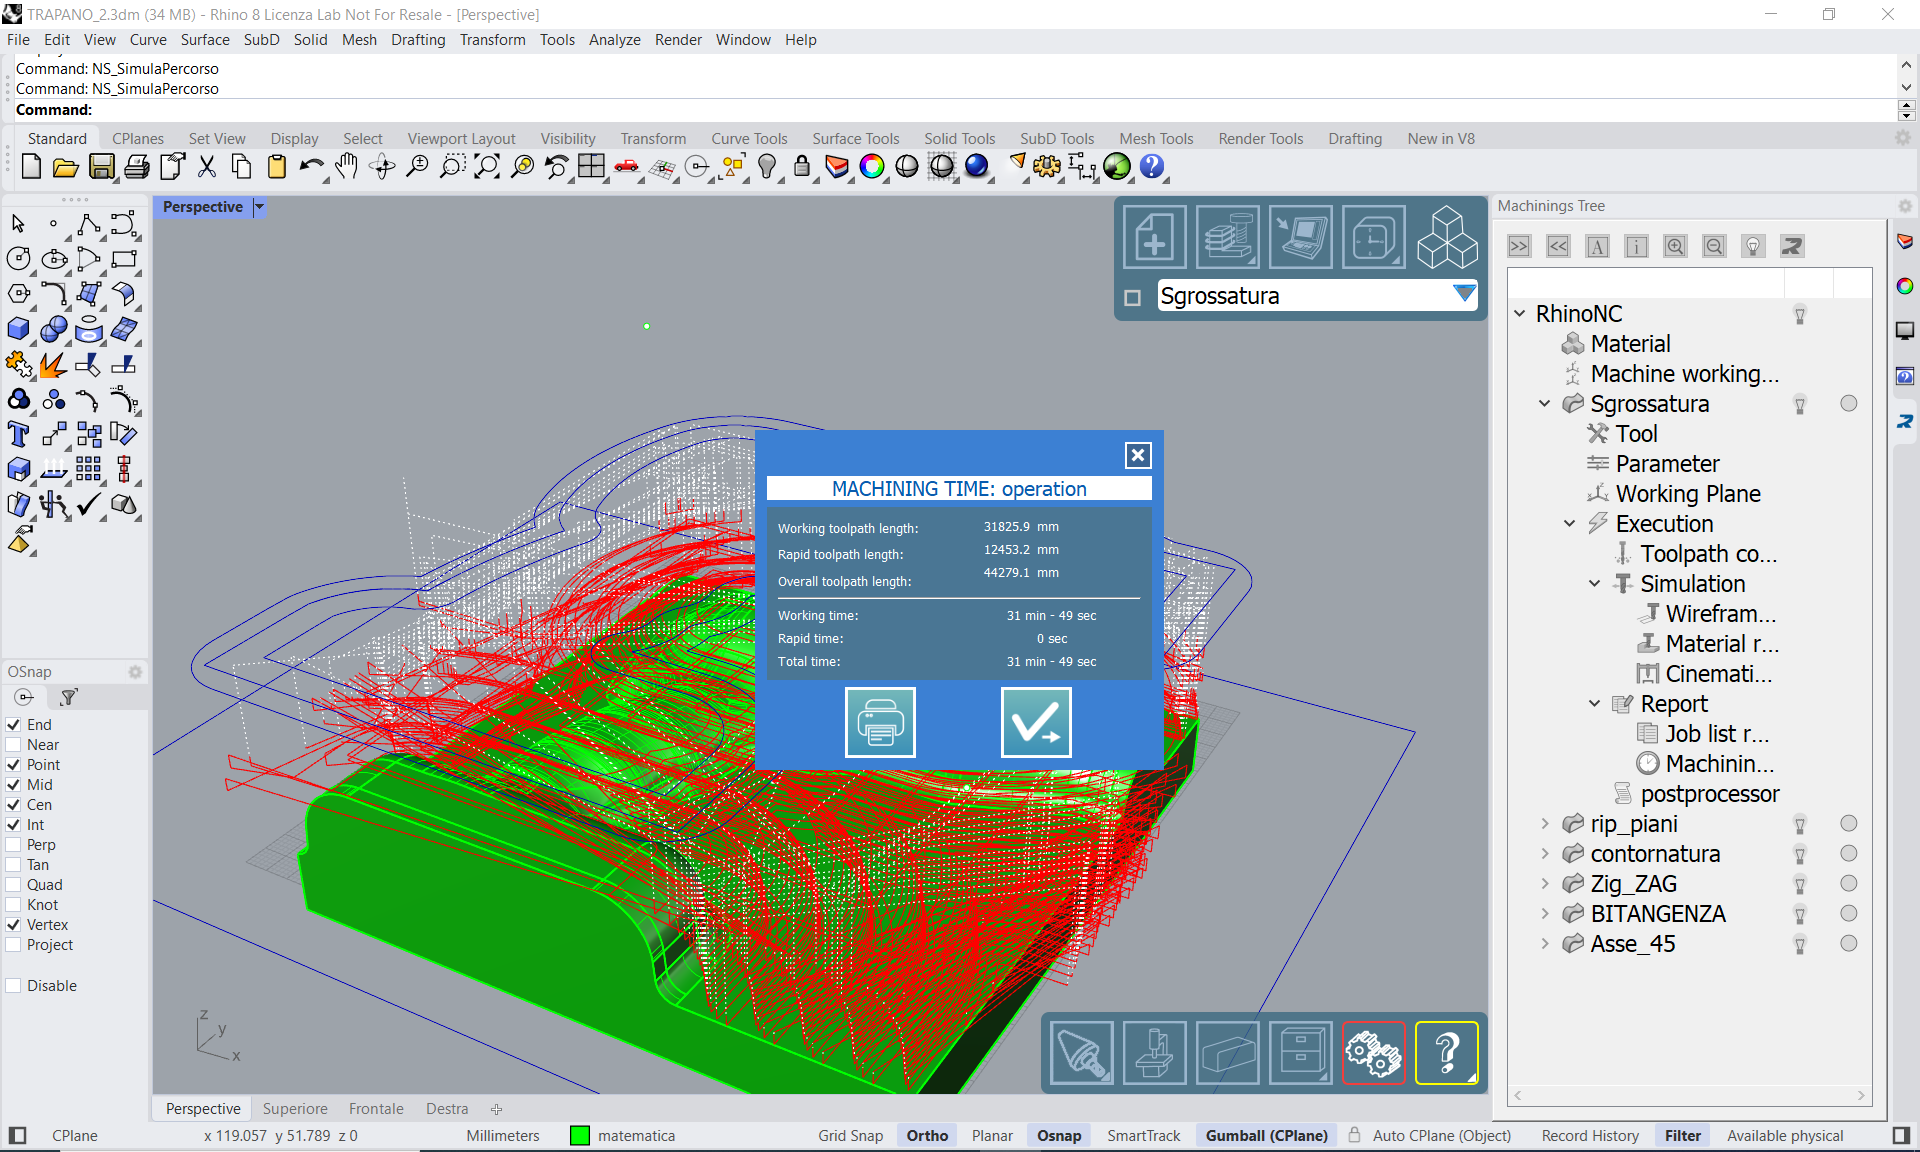Click the zoom in magnifier in Machinings Tree

pyautogui.click(x=1675, y=246)
